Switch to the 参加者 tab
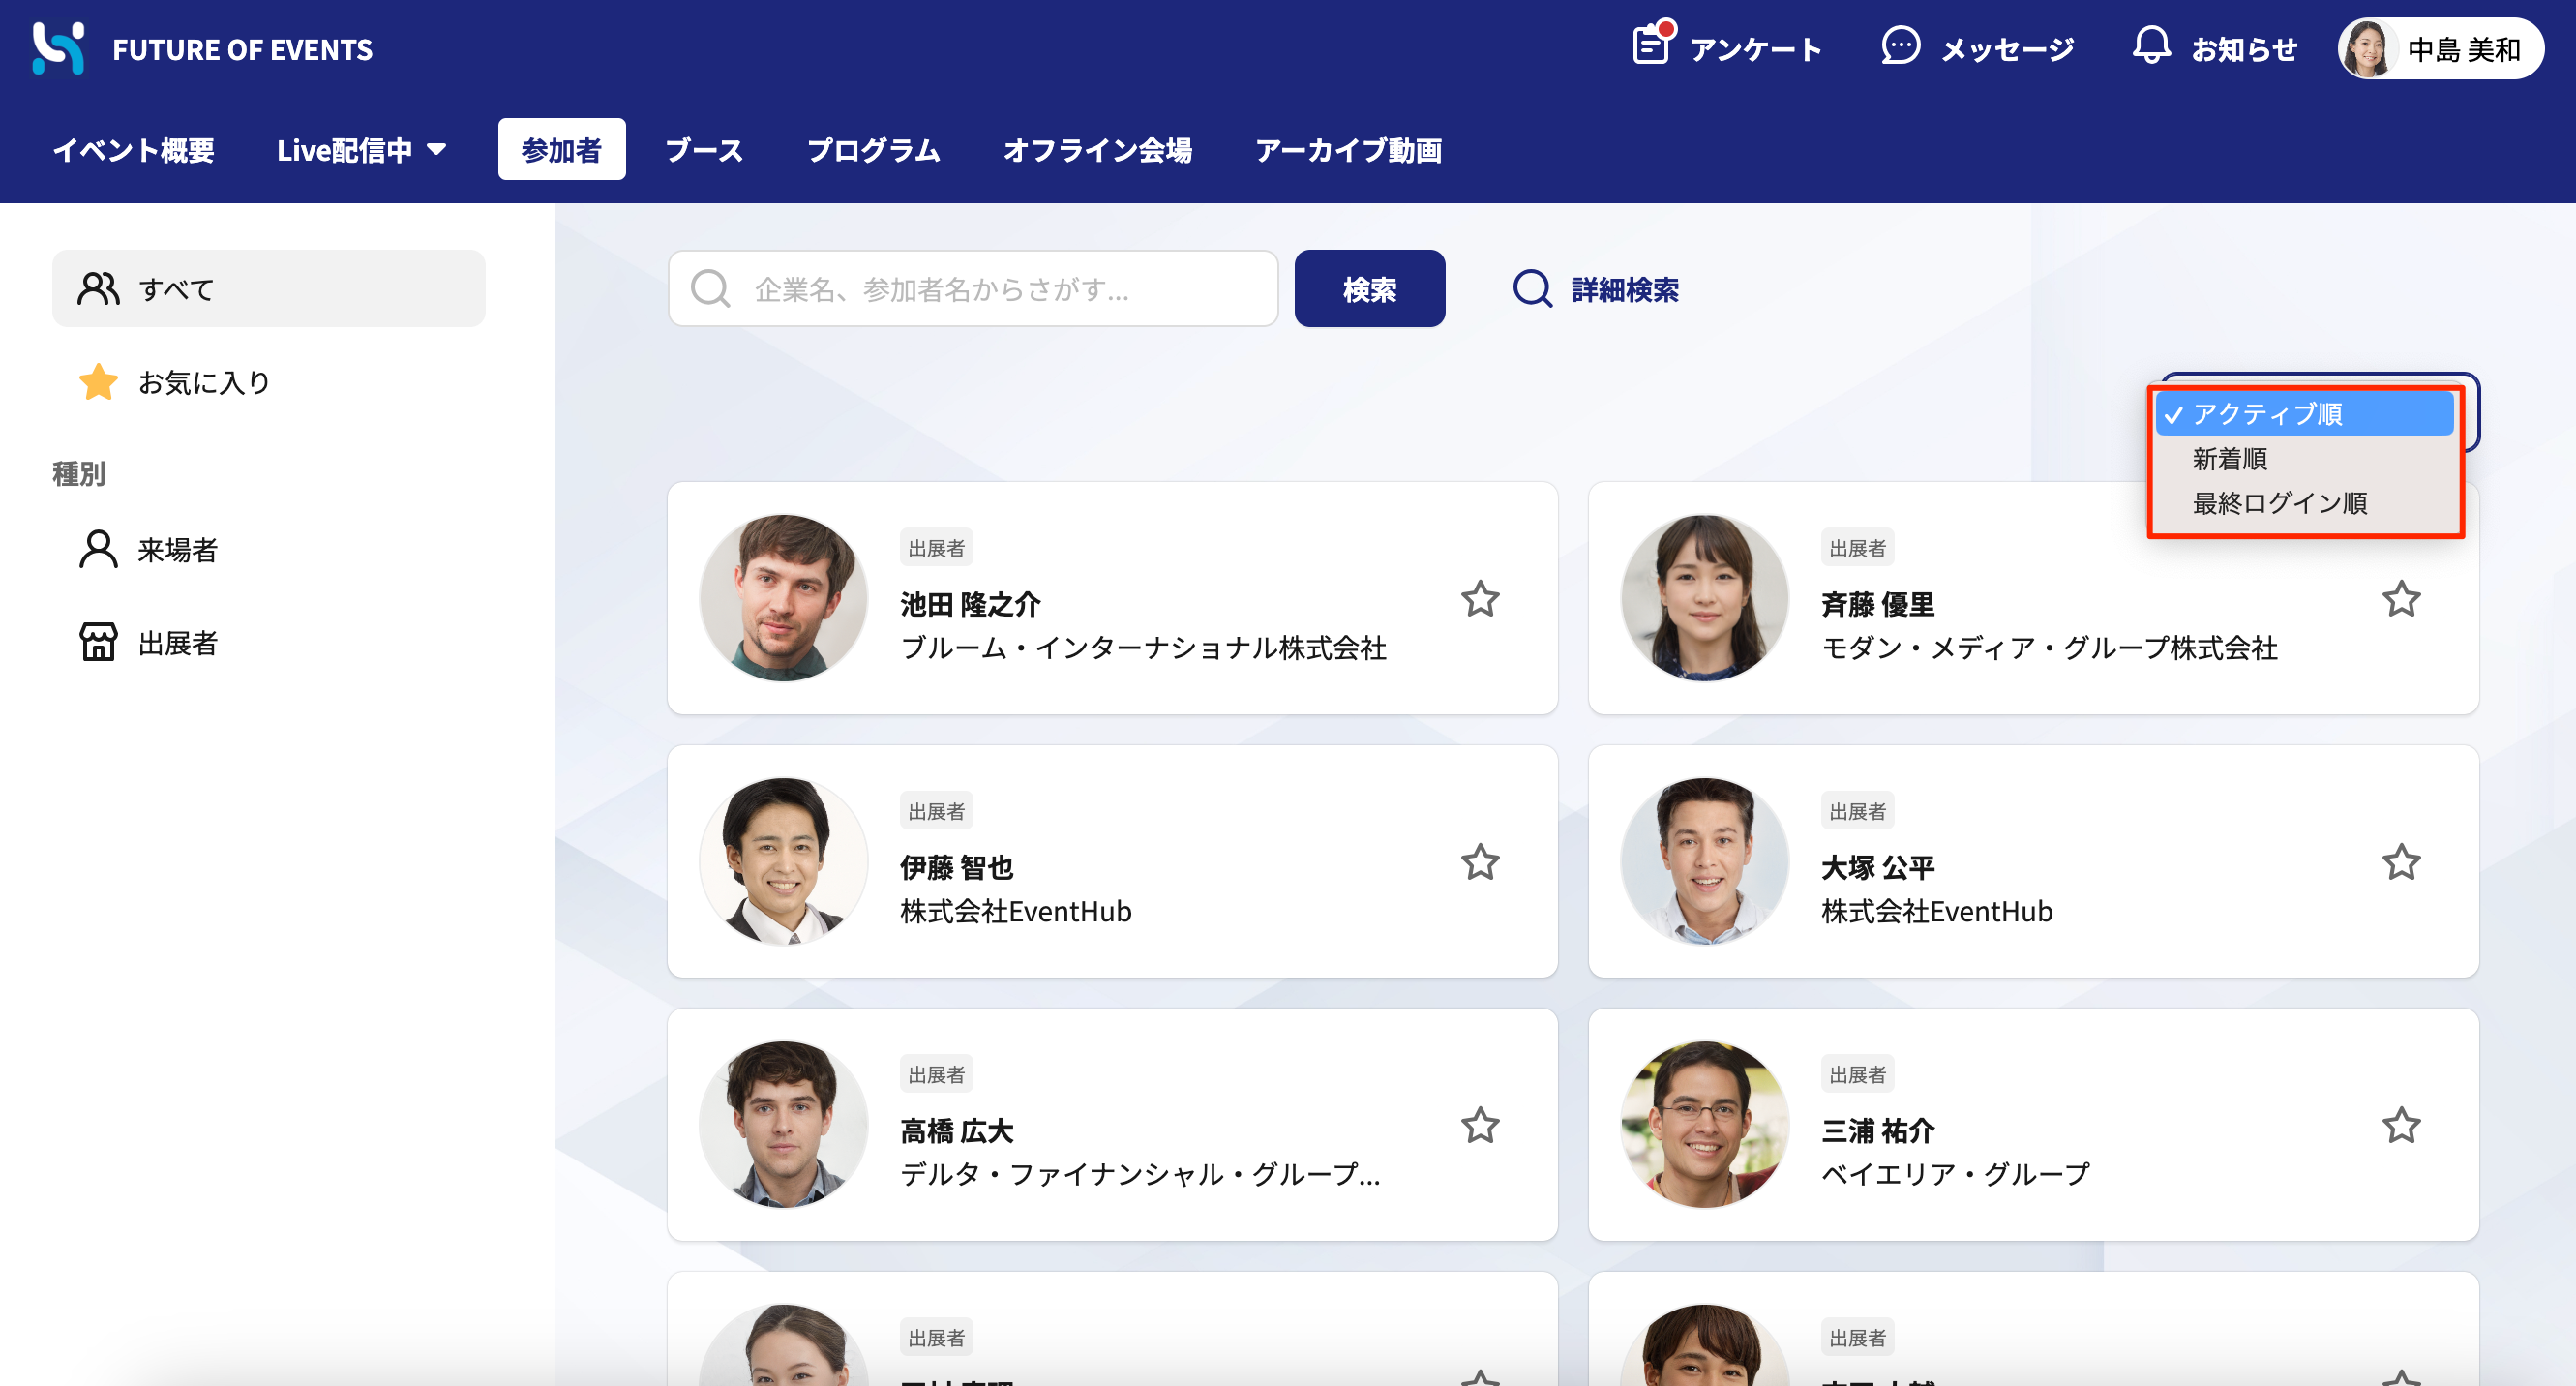This screenshot has width=2576, height=1386. [x=561, y=150]
